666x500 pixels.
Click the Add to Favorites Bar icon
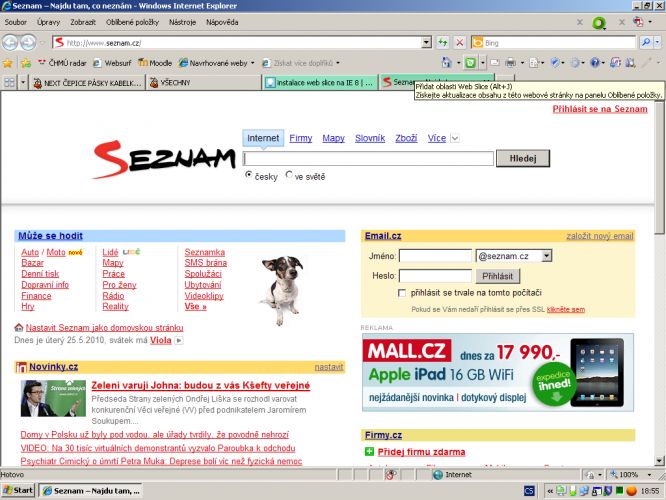[x=26, y=63]
